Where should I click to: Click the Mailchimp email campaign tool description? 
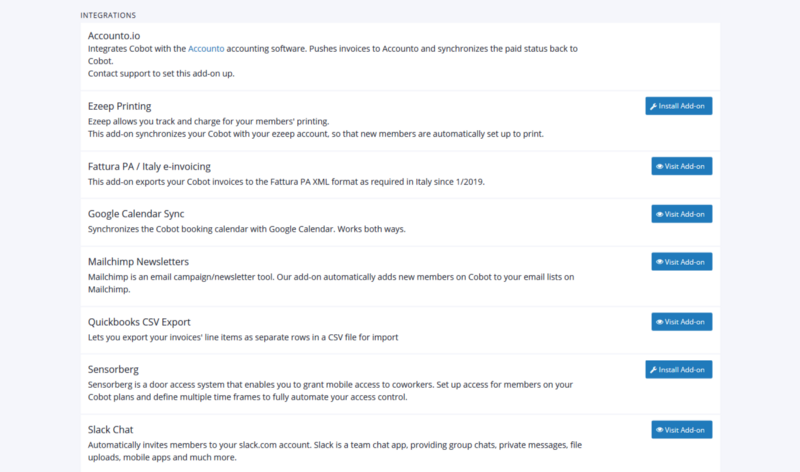(x=331, y=283)
